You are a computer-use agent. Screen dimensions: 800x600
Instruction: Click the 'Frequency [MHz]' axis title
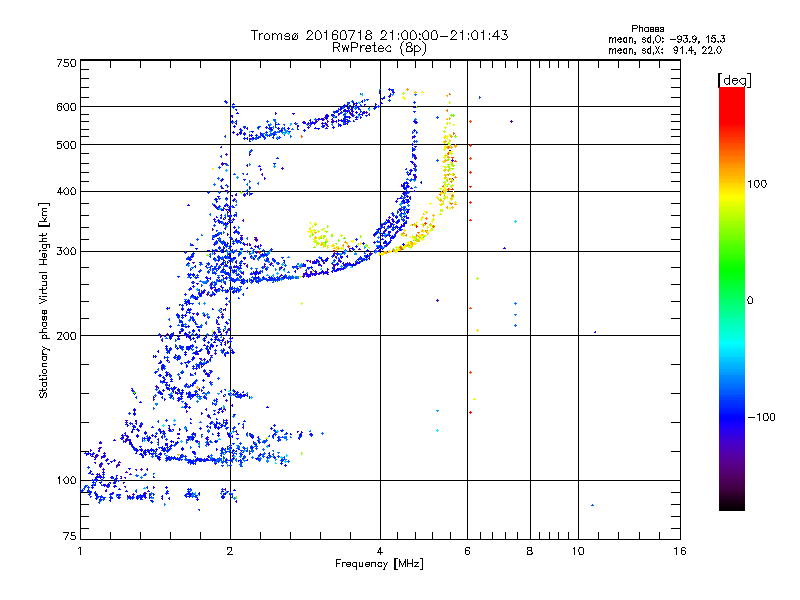coord(379,564)
